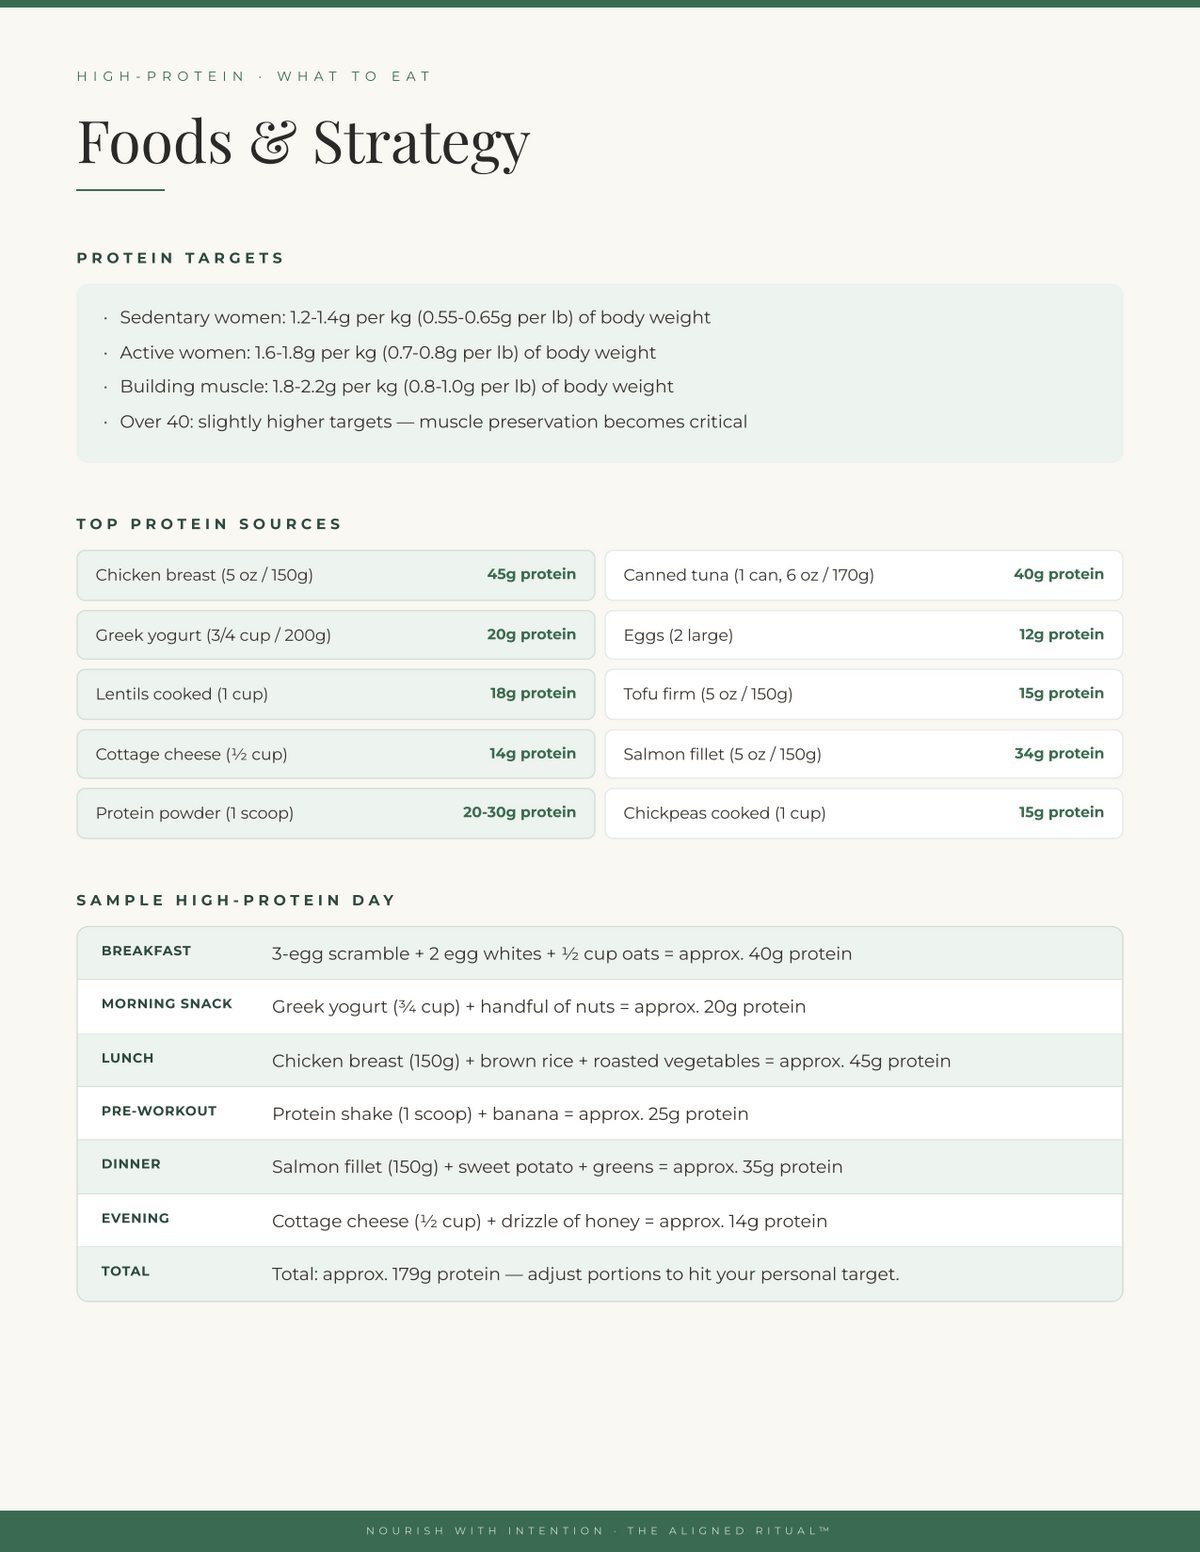
Task: Select the Canned tuna protein card
Action: tap(864, 575)
